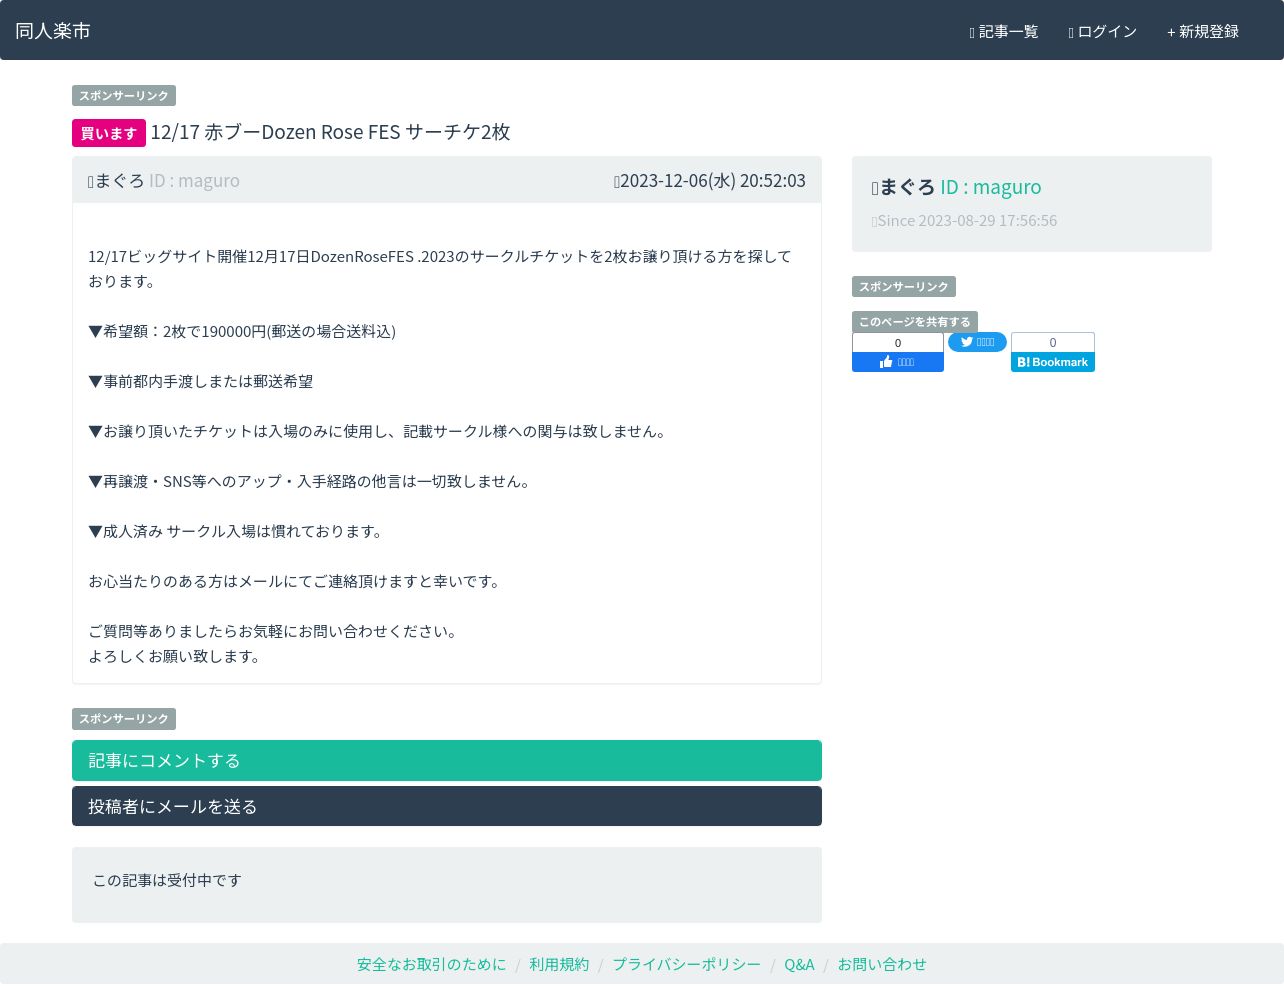The height and width of the screenshot is (1005, 1284).
Task: Click the Twitter share bird button
Action: coord(977,342)
